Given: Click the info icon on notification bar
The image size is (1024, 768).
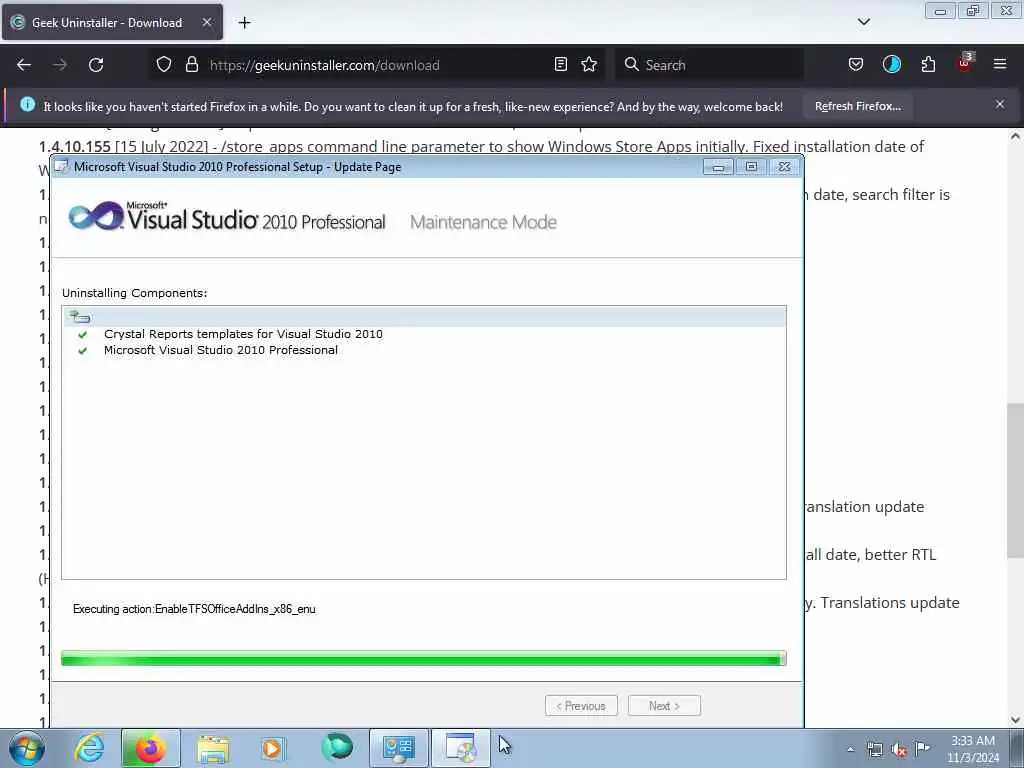Looking at the screenshot, I should (27, 104).
